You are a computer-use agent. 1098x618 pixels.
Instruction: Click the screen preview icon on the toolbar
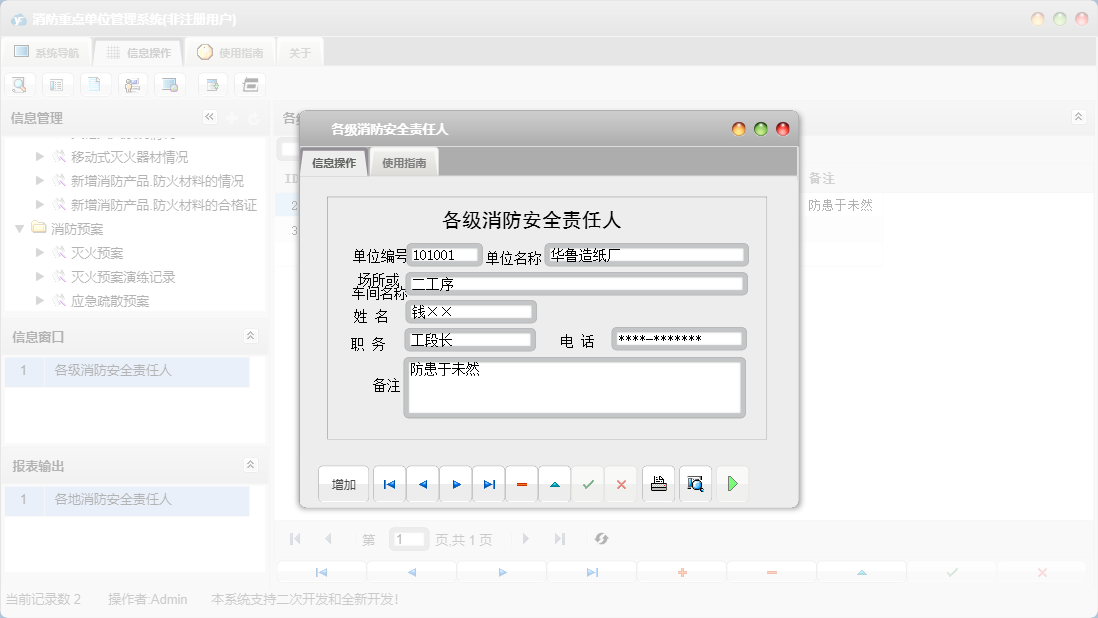[x=170, y=84]
